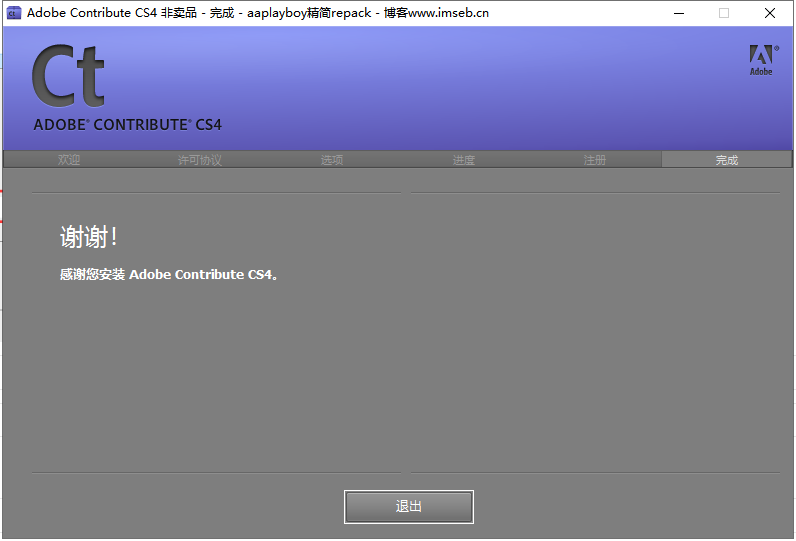Click the 退出 button to exit installer

[x=408, y=506]
